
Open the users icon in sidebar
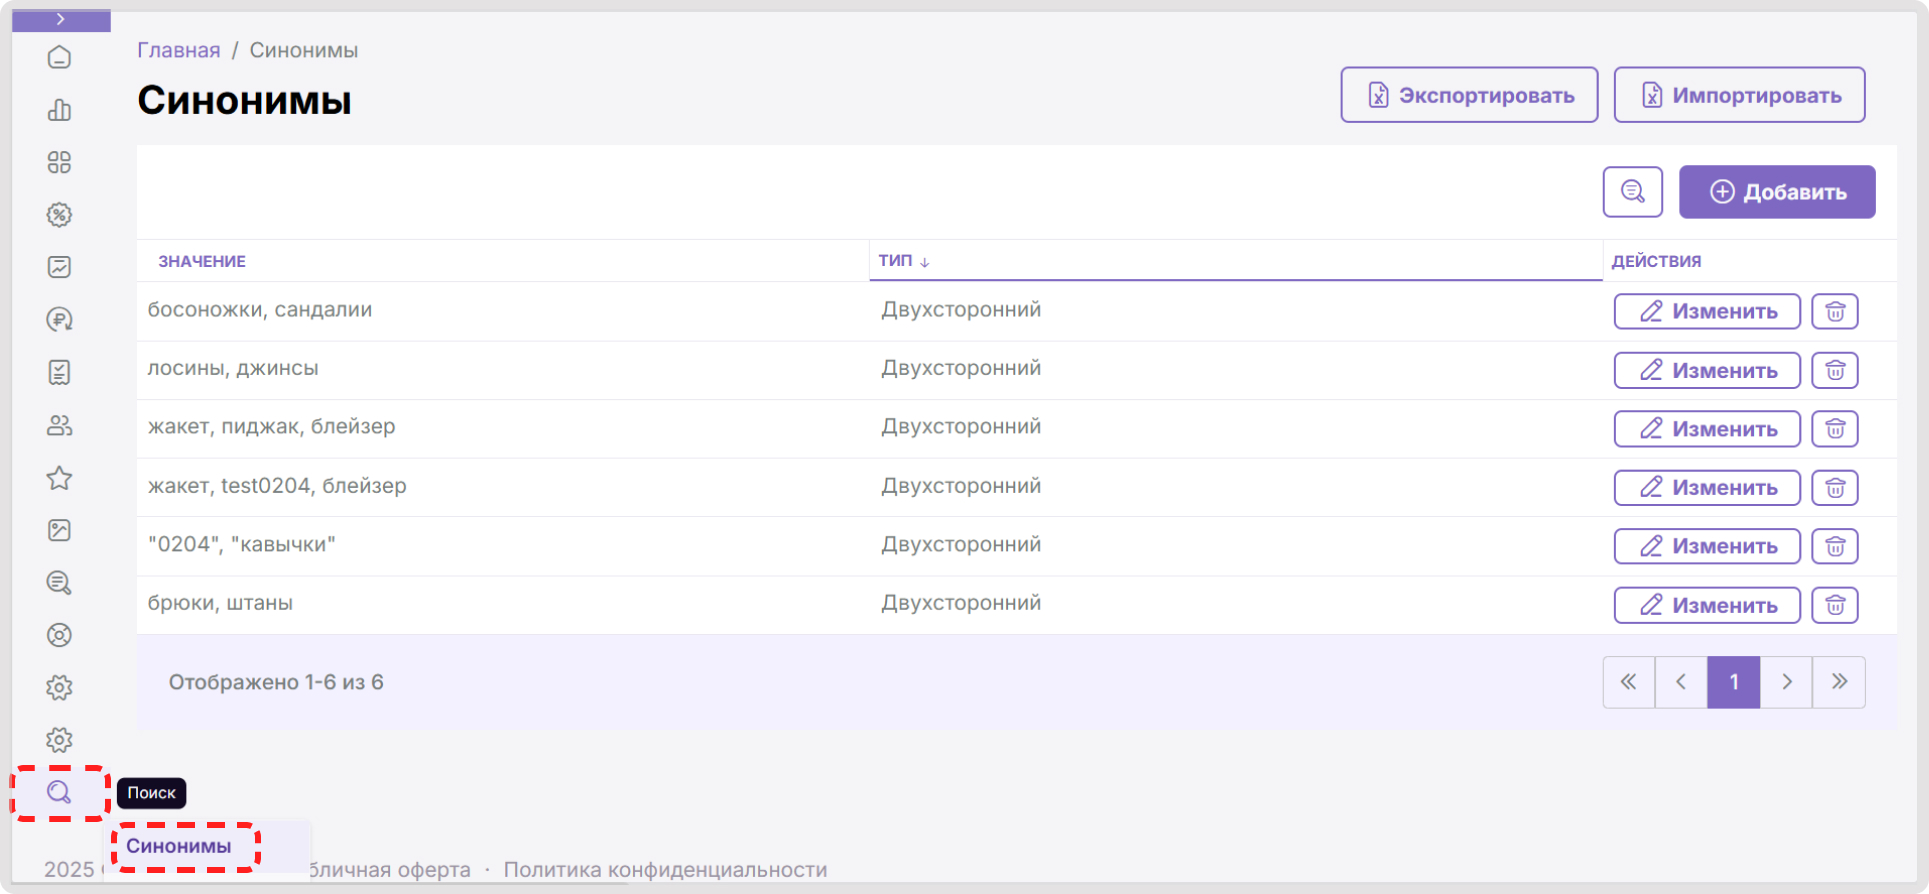(x=60, y=425)
